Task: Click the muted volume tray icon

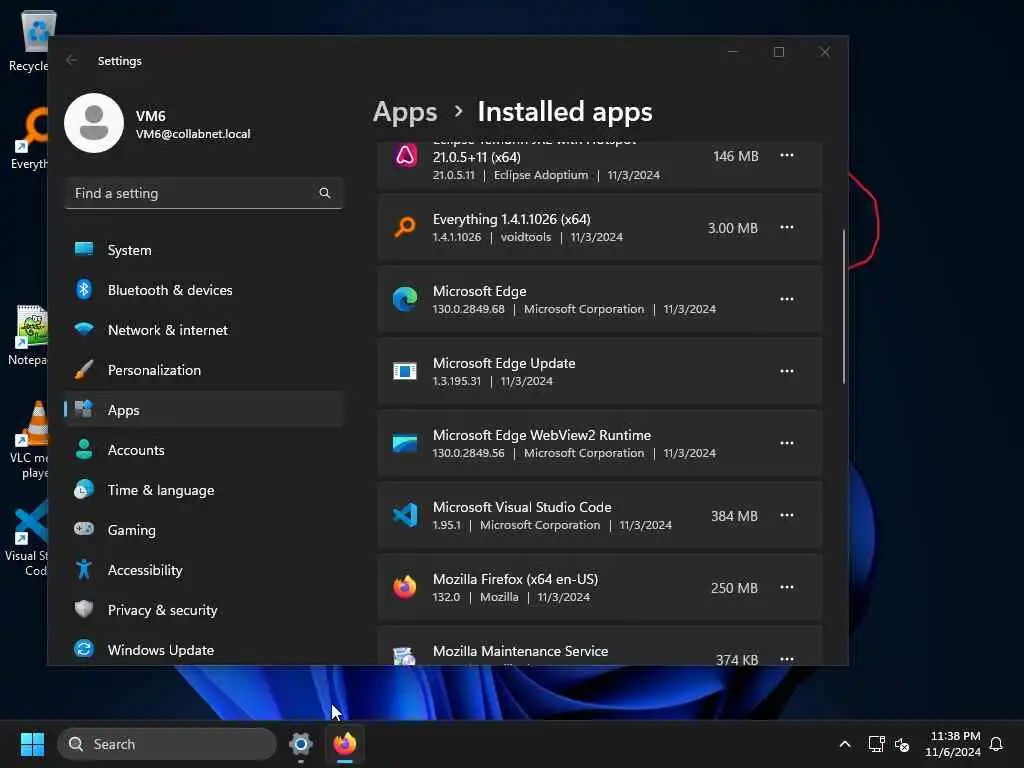Action: point(902,744)
